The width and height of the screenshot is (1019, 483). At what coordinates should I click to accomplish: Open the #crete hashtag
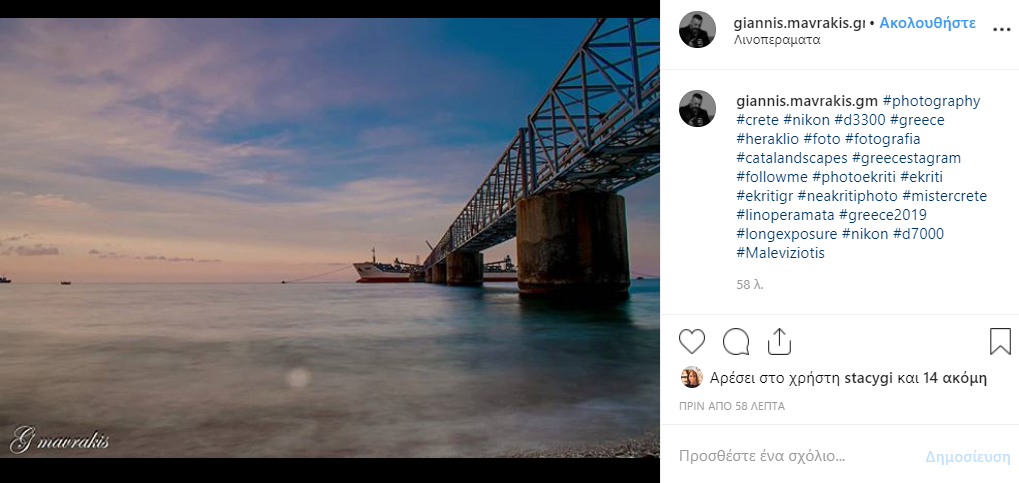tap(757, 120)
